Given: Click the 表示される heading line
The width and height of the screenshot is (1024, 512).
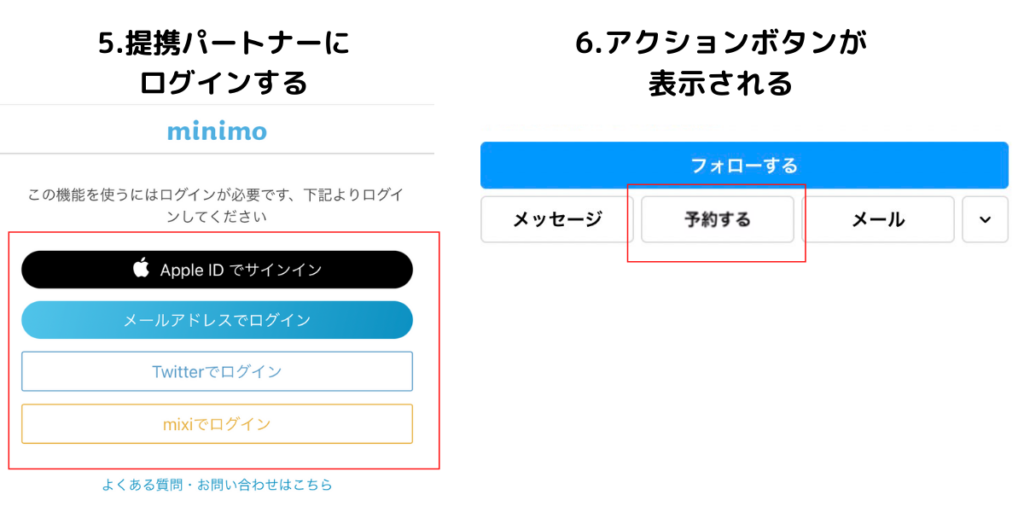Looking at the screenshot, I should 720,83.
